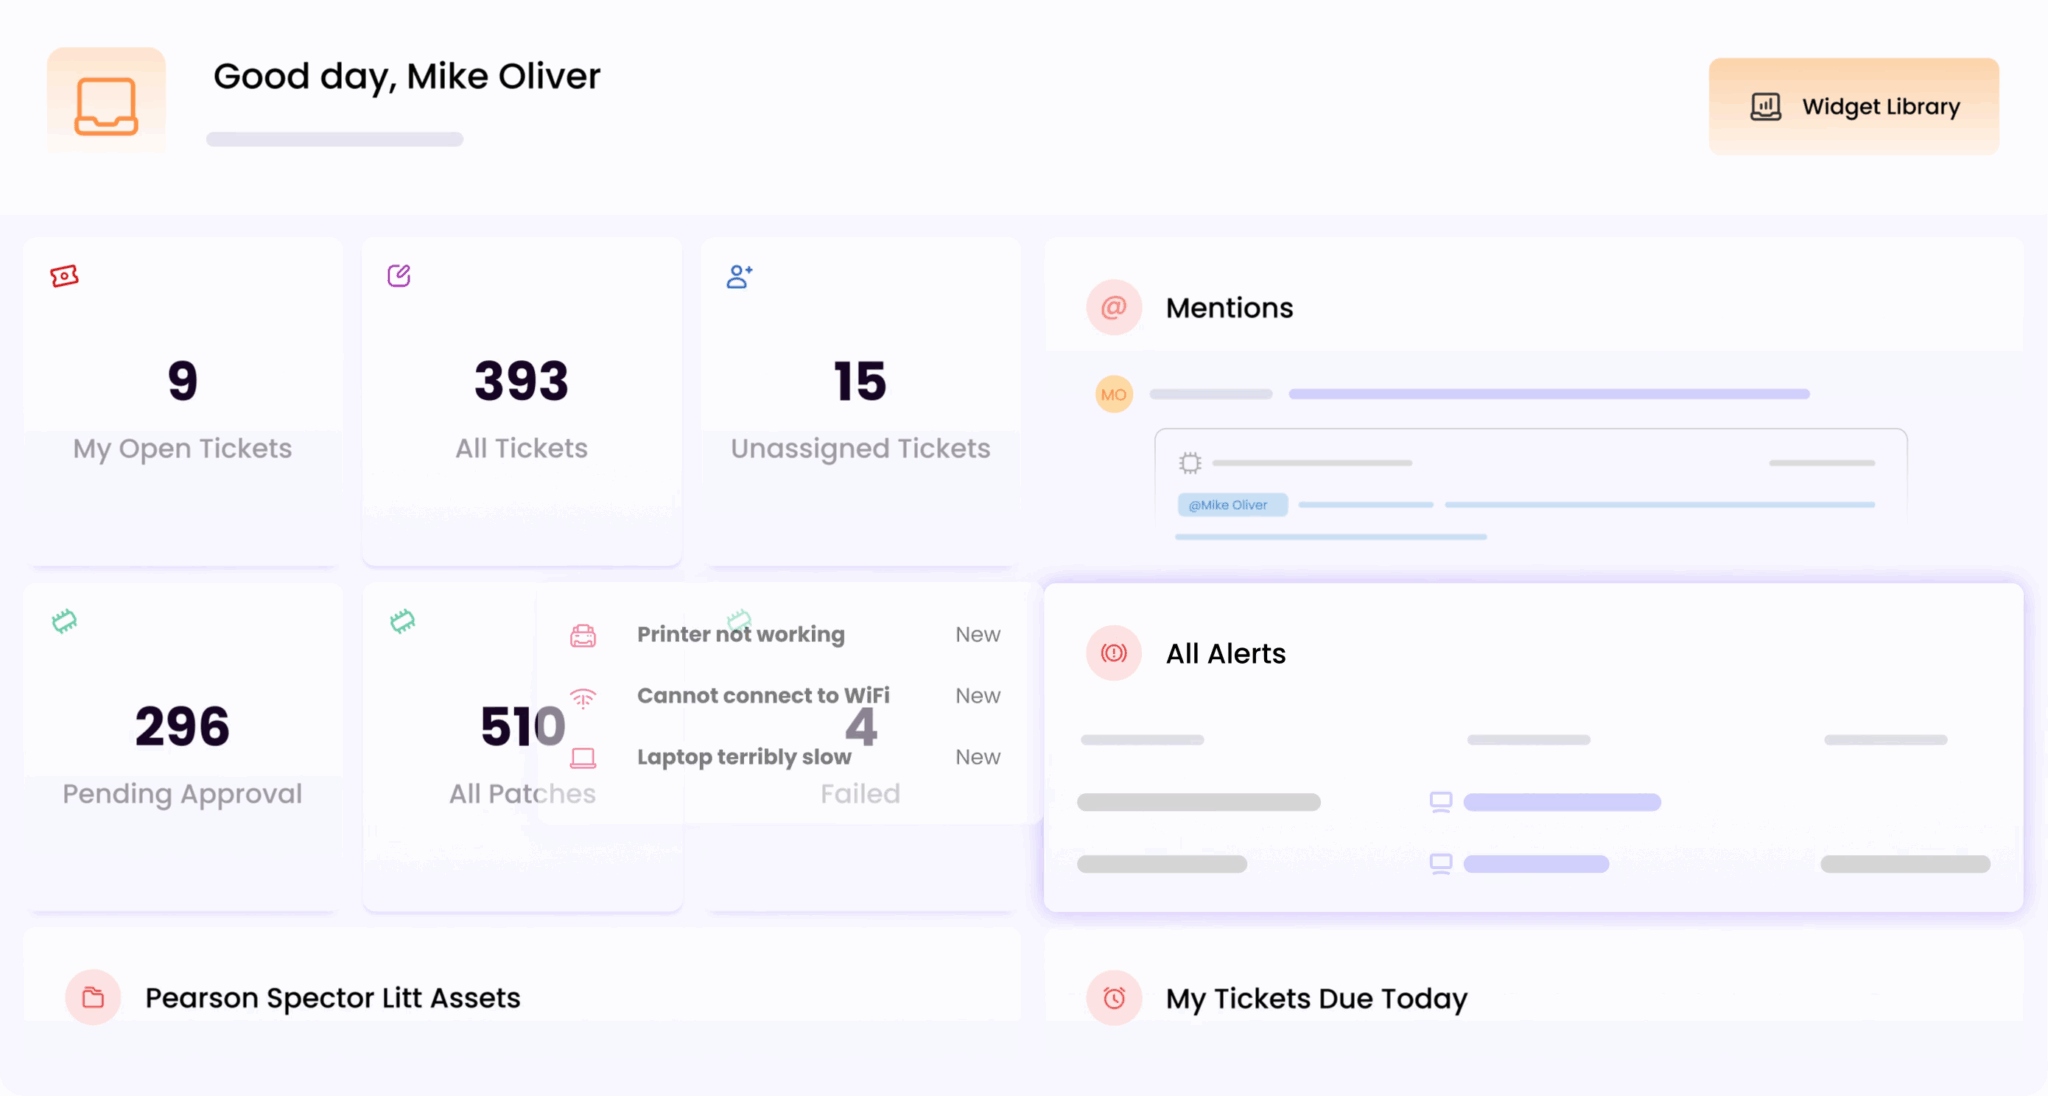Click the Mentions @ icon
This screenshot has height=1096, width=2048.
pyautogui.click(x=1113, y=307)
